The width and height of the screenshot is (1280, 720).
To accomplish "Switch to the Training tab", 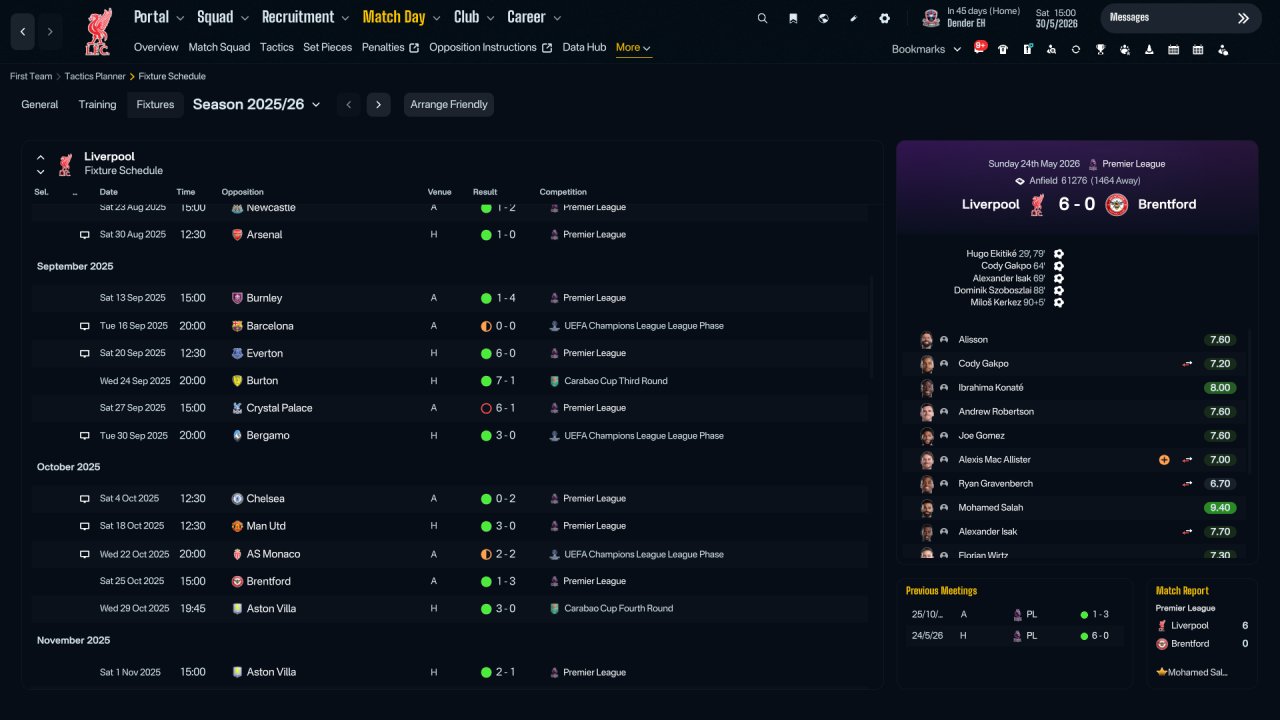I will [x=98, y=104].
